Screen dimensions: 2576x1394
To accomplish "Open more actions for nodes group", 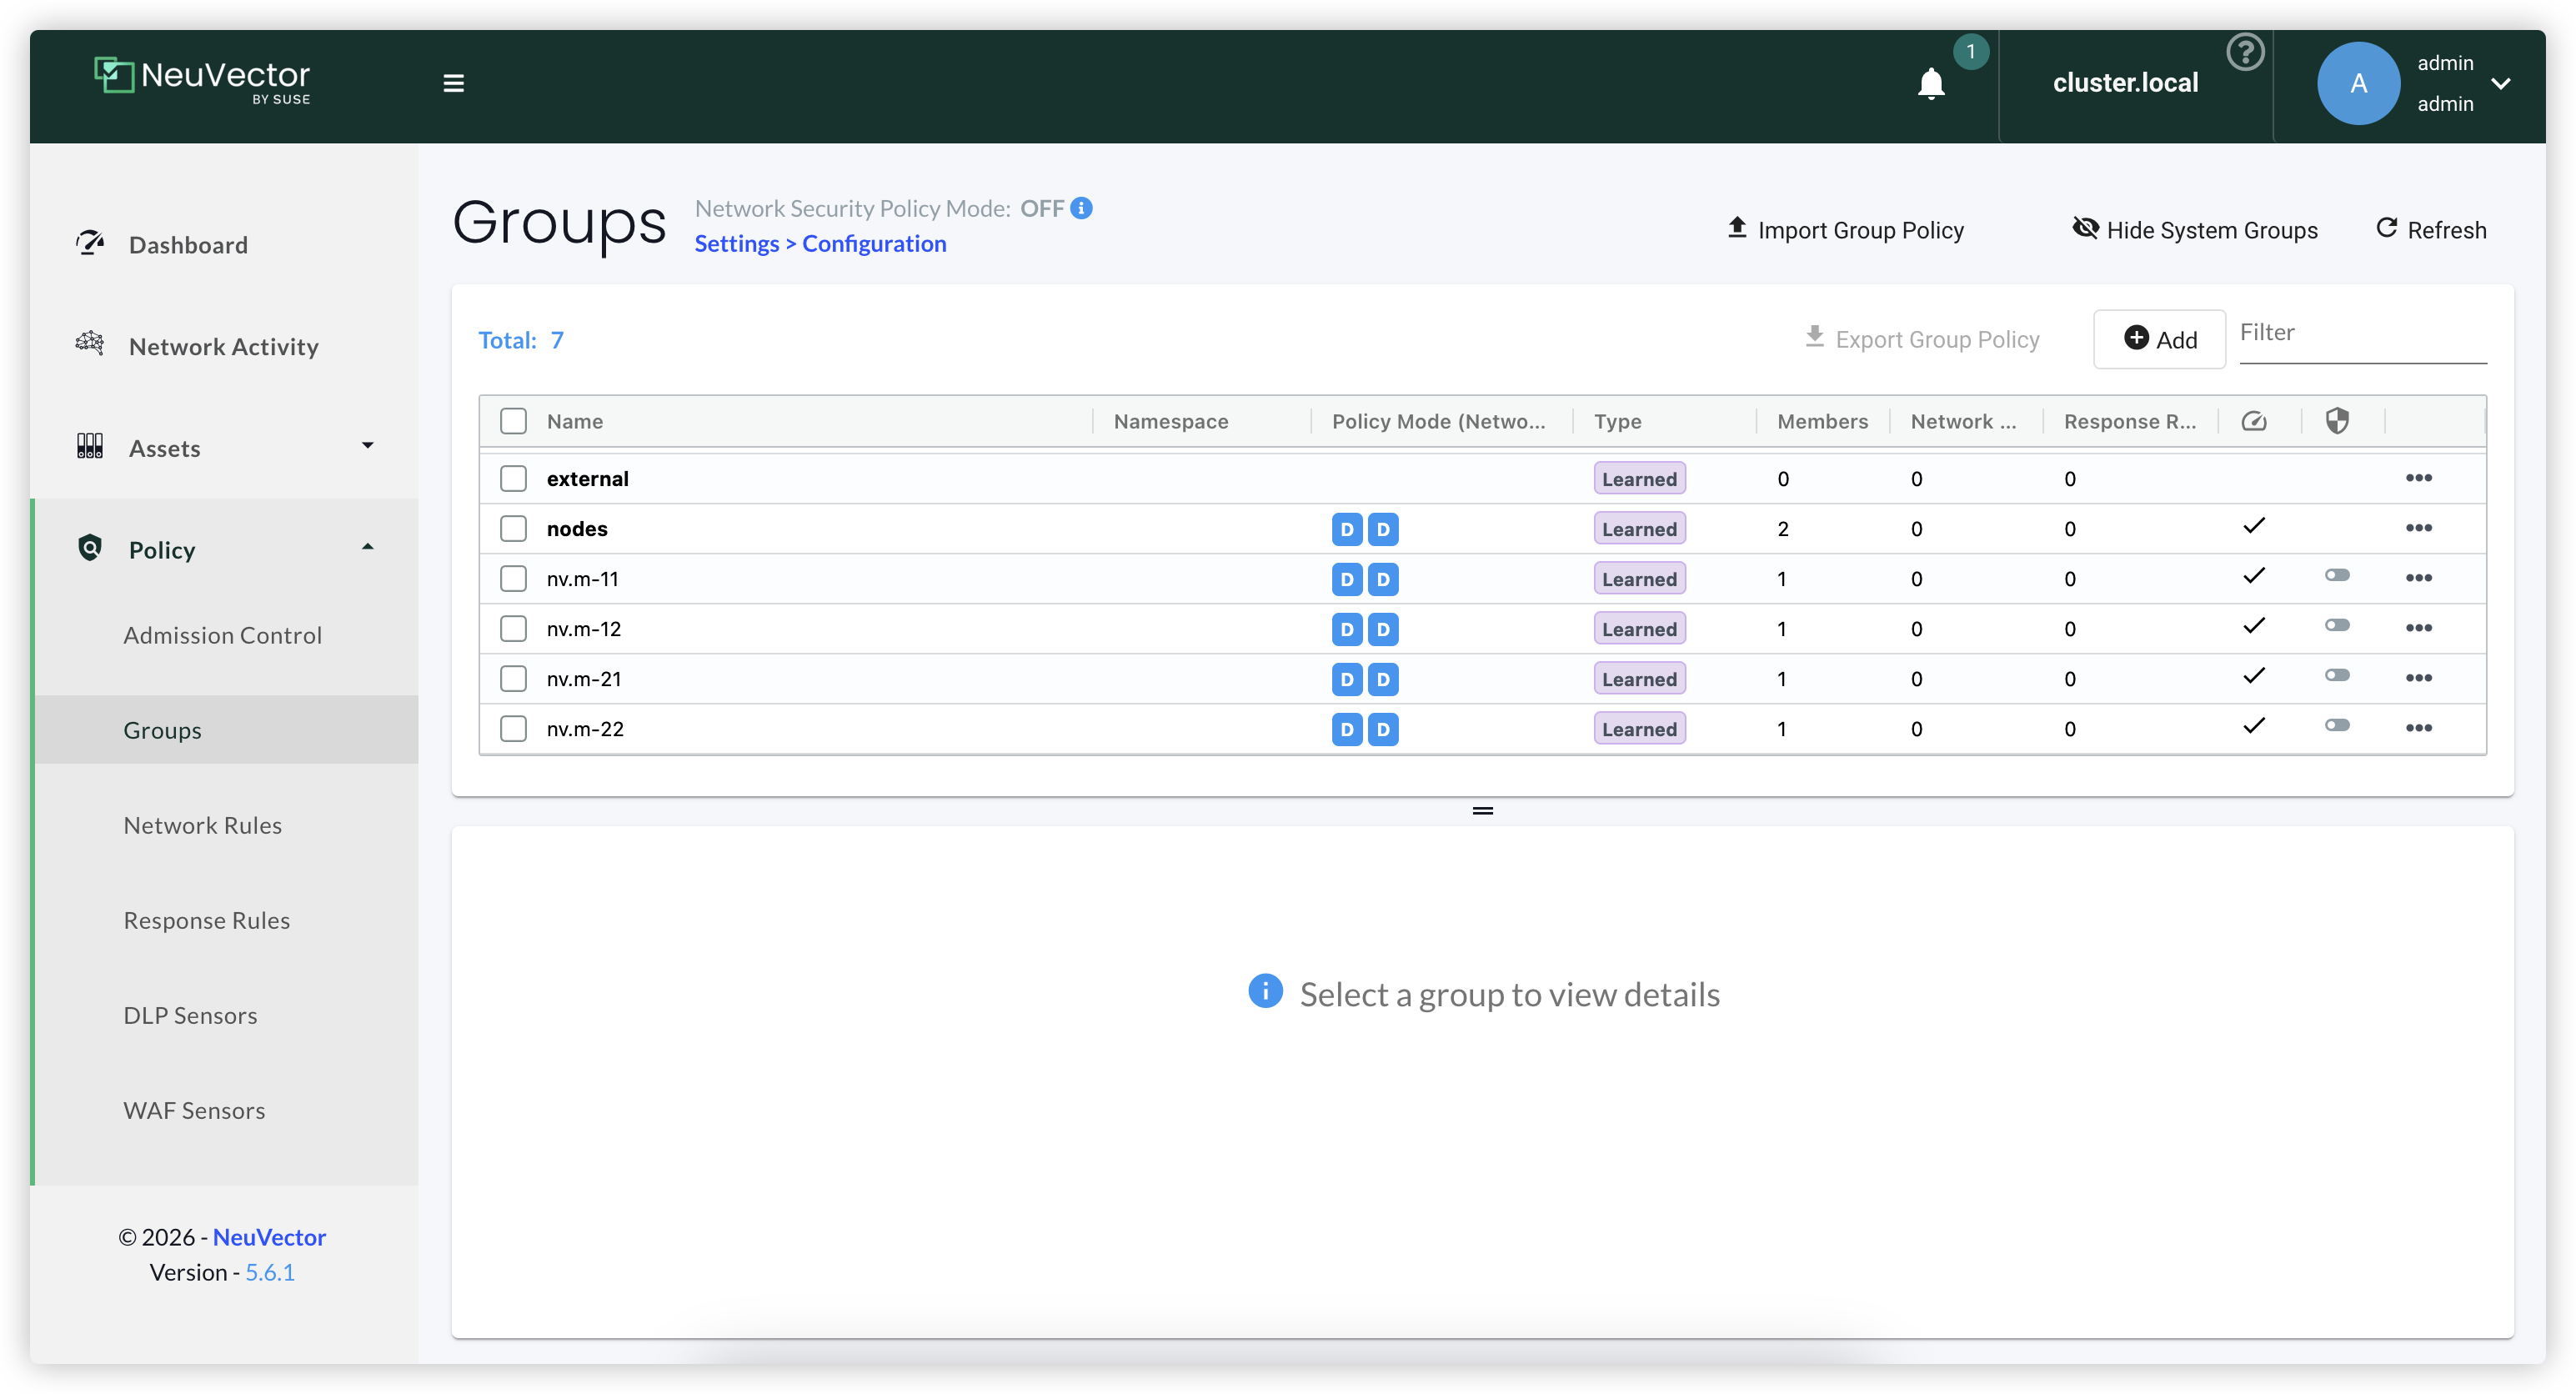I will (x=2418, y=528).
